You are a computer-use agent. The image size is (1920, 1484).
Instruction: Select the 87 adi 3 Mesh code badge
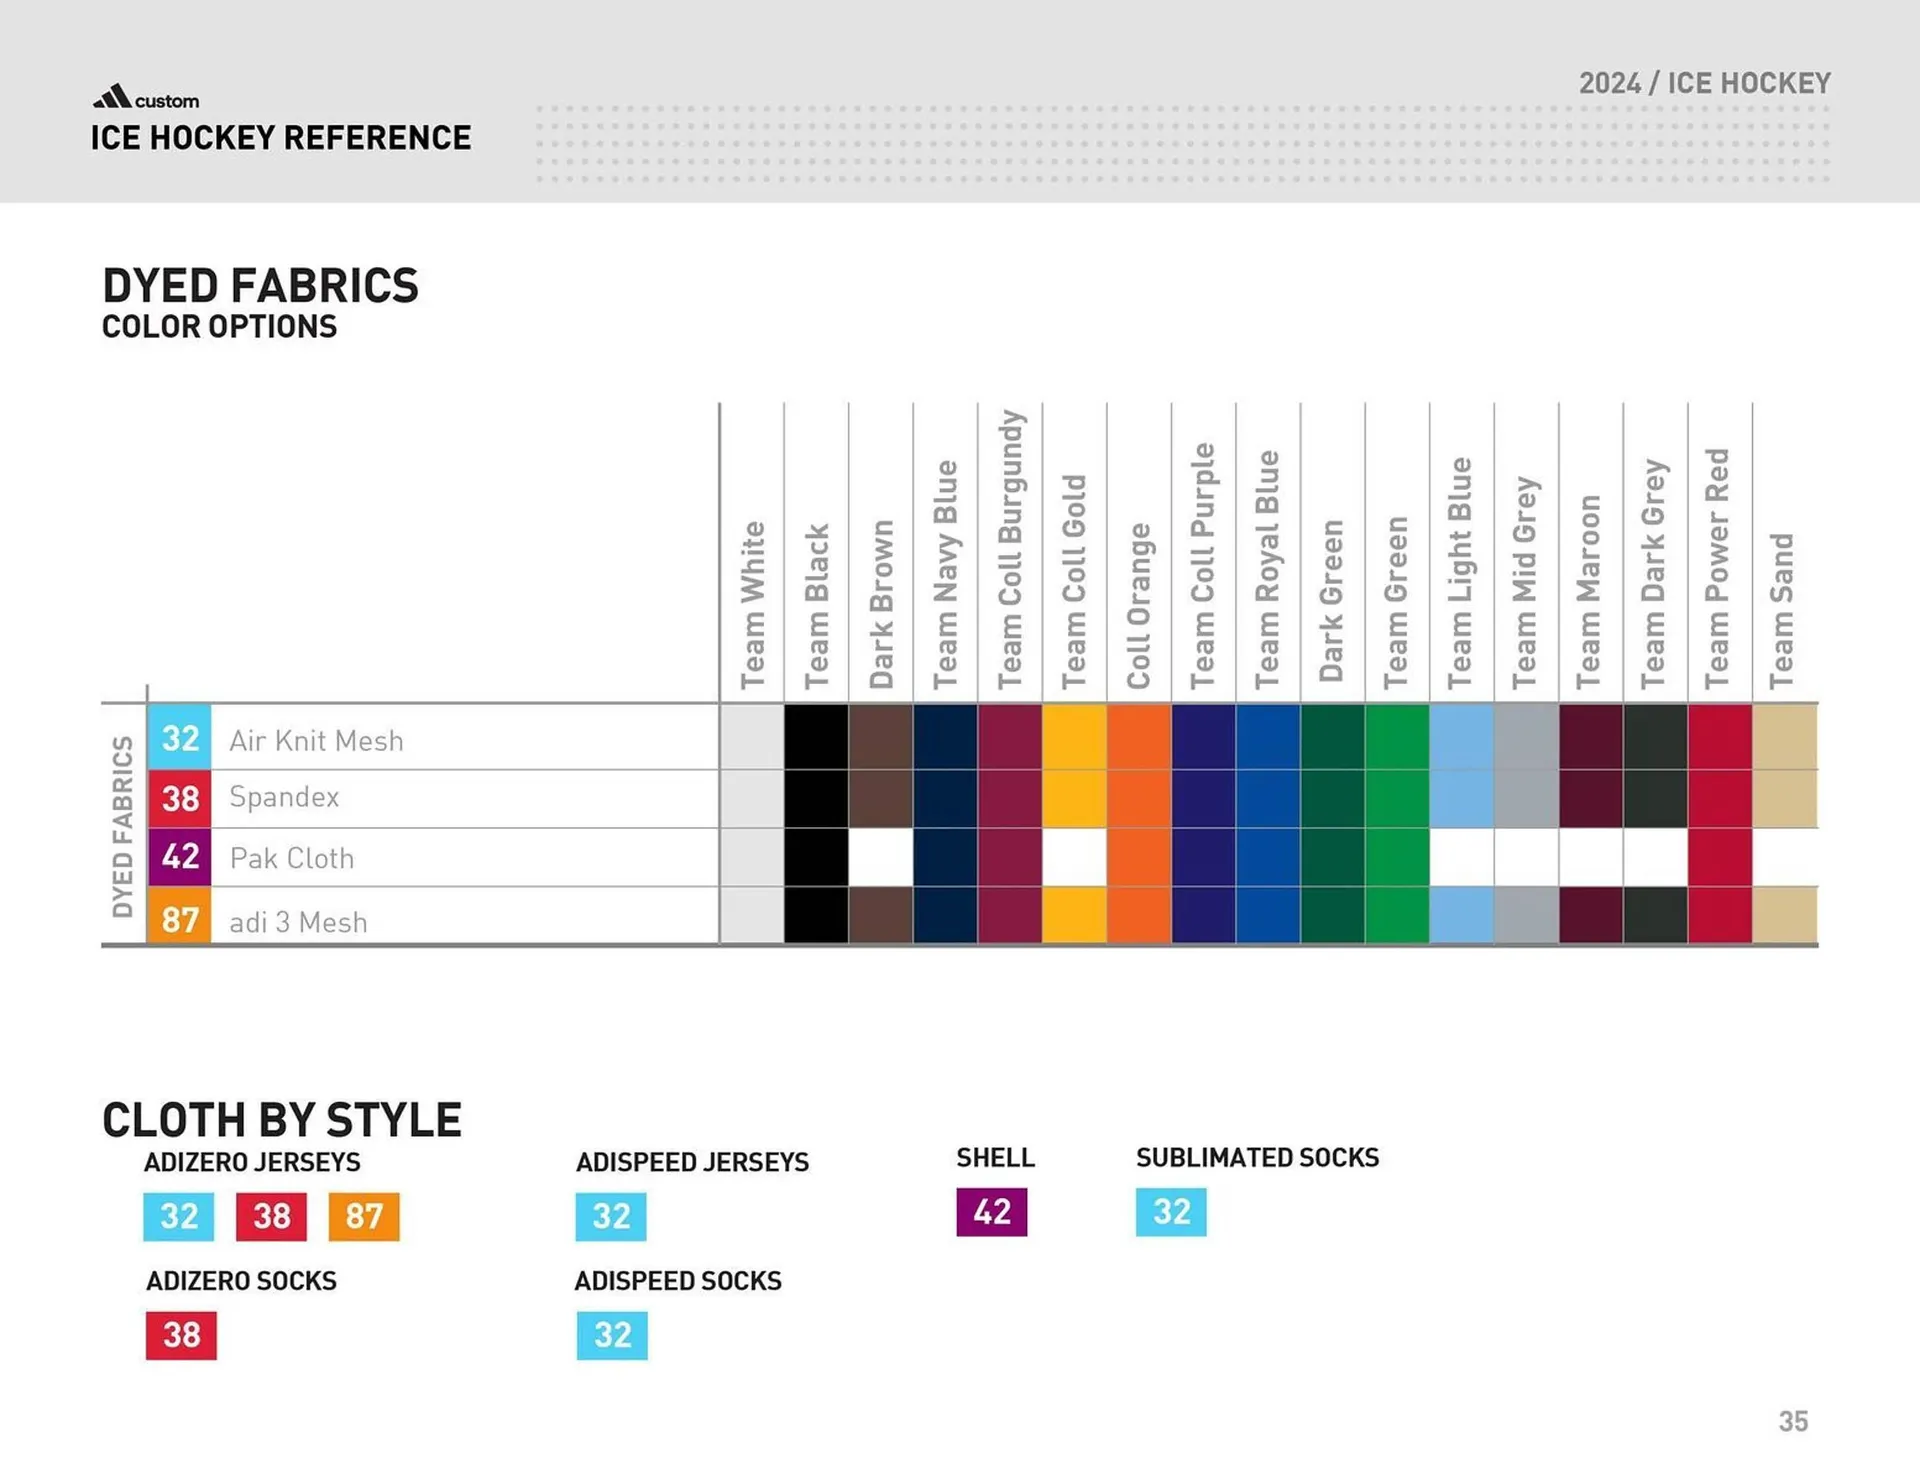(x=180, y=921)
